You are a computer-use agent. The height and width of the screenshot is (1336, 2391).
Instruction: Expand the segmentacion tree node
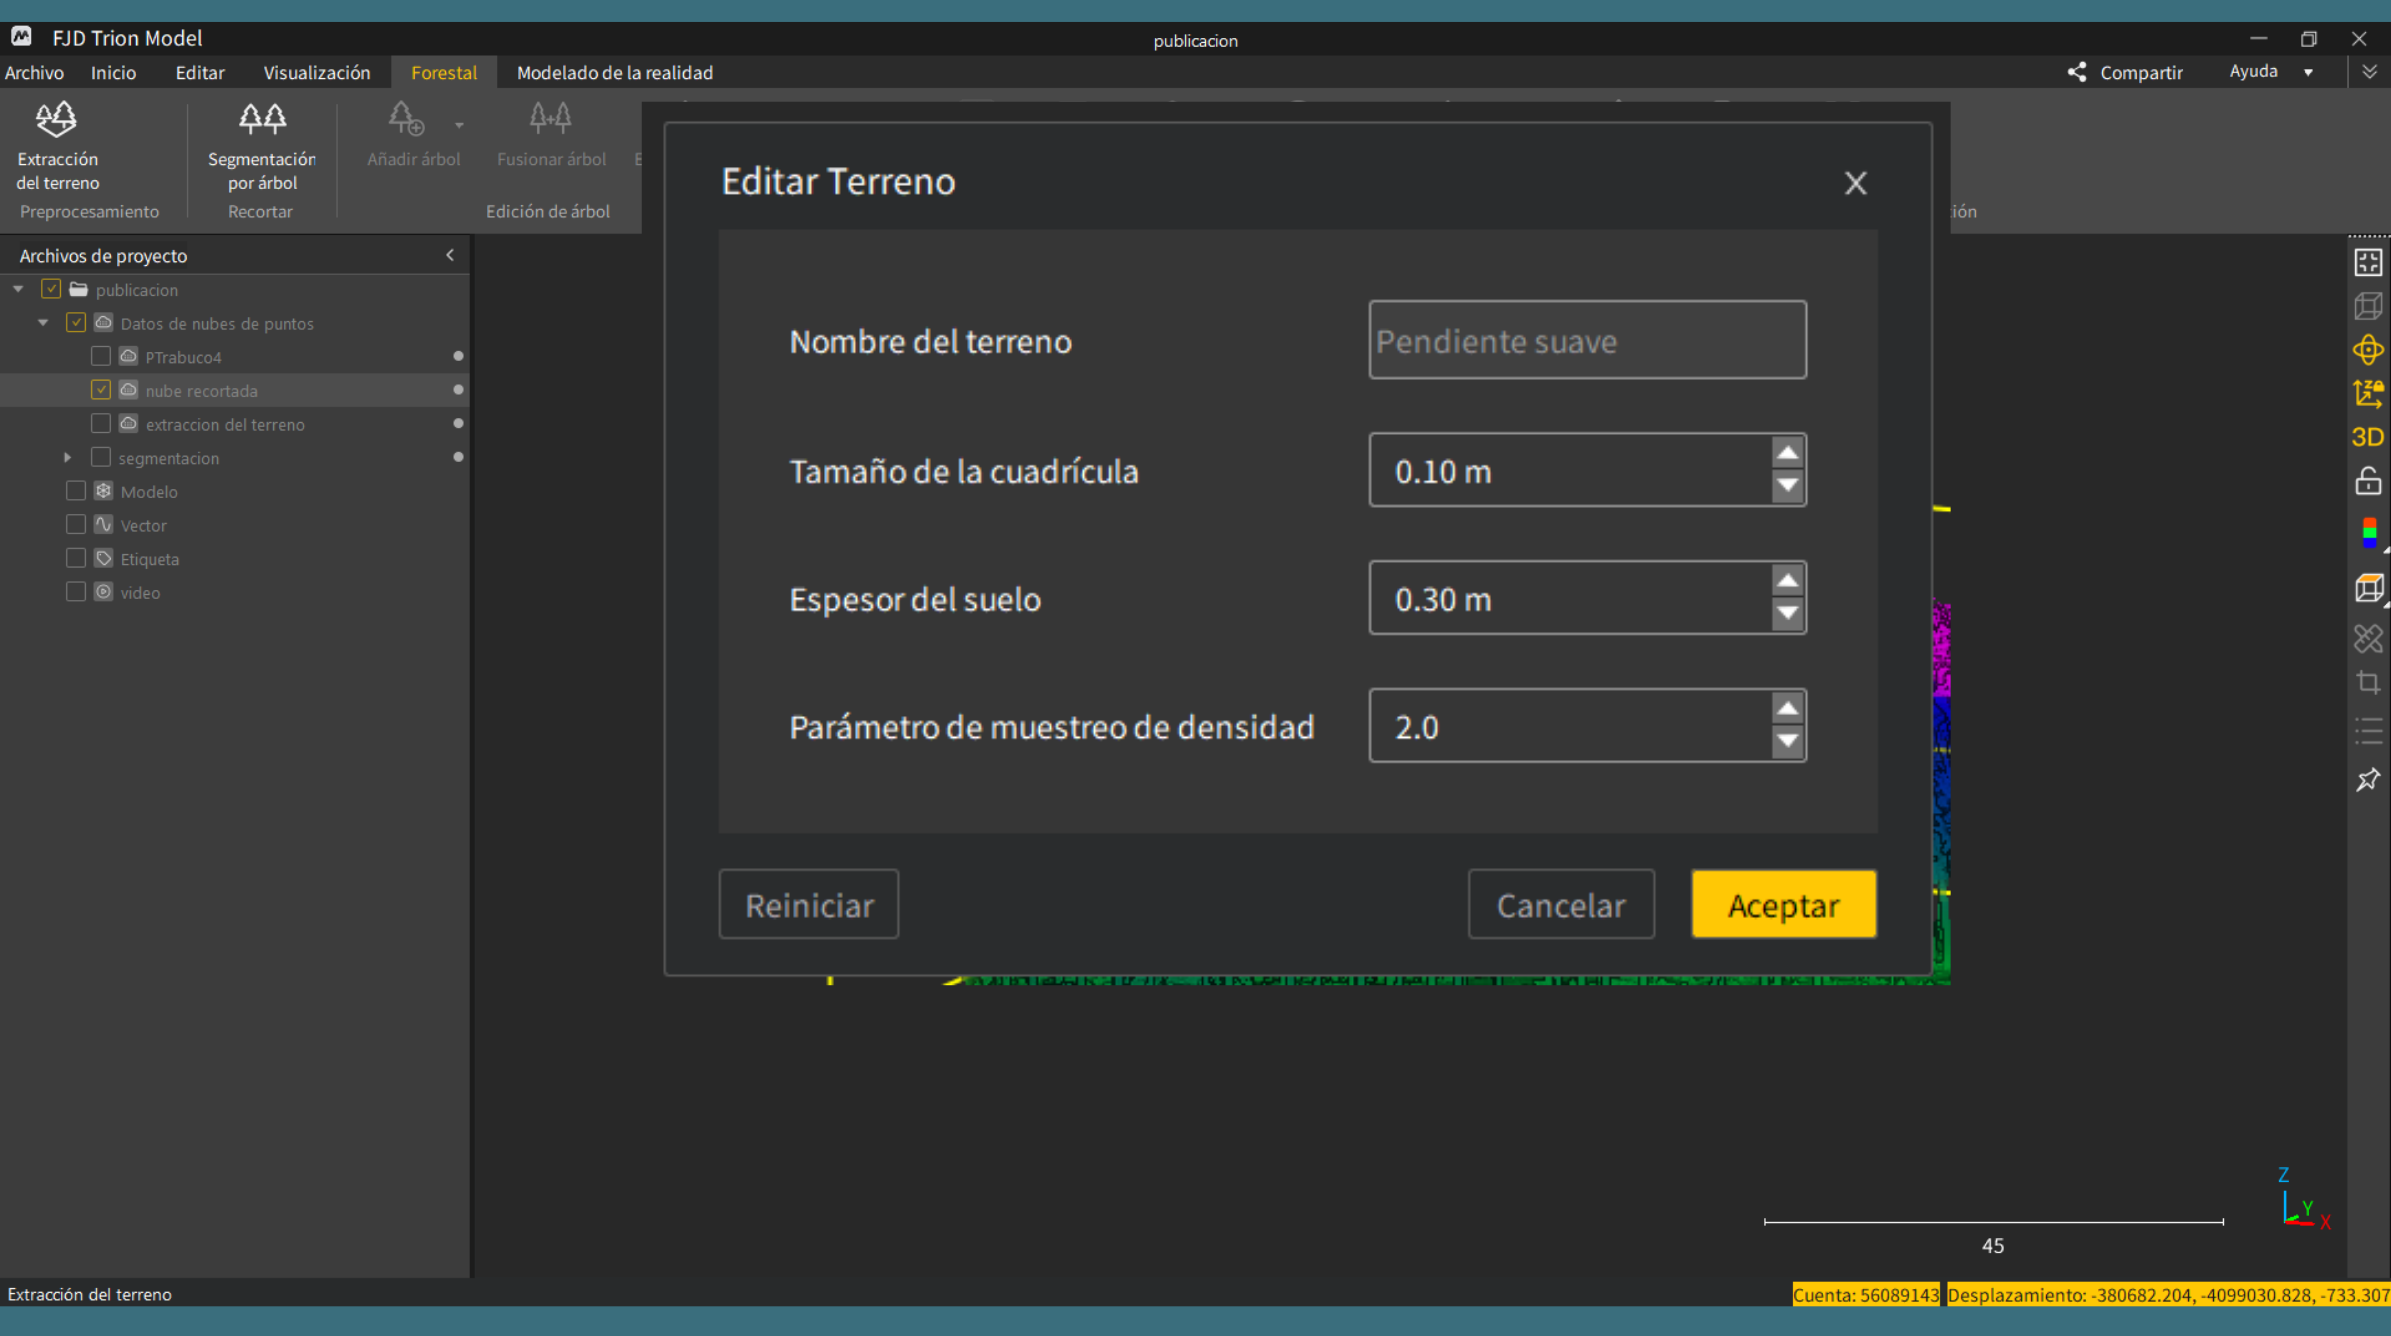click(x=67, y=458)
